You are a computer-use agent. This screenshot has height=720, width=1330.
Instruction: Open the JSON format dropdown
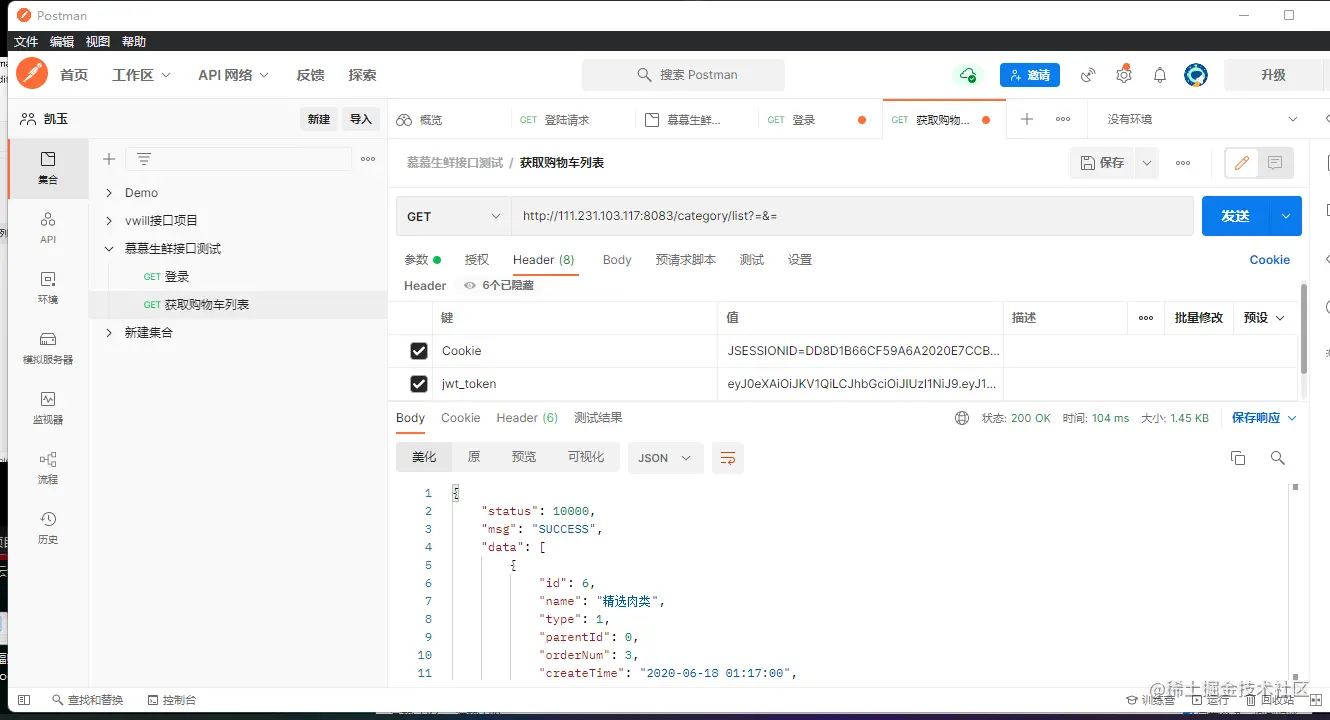coord(665,458)
